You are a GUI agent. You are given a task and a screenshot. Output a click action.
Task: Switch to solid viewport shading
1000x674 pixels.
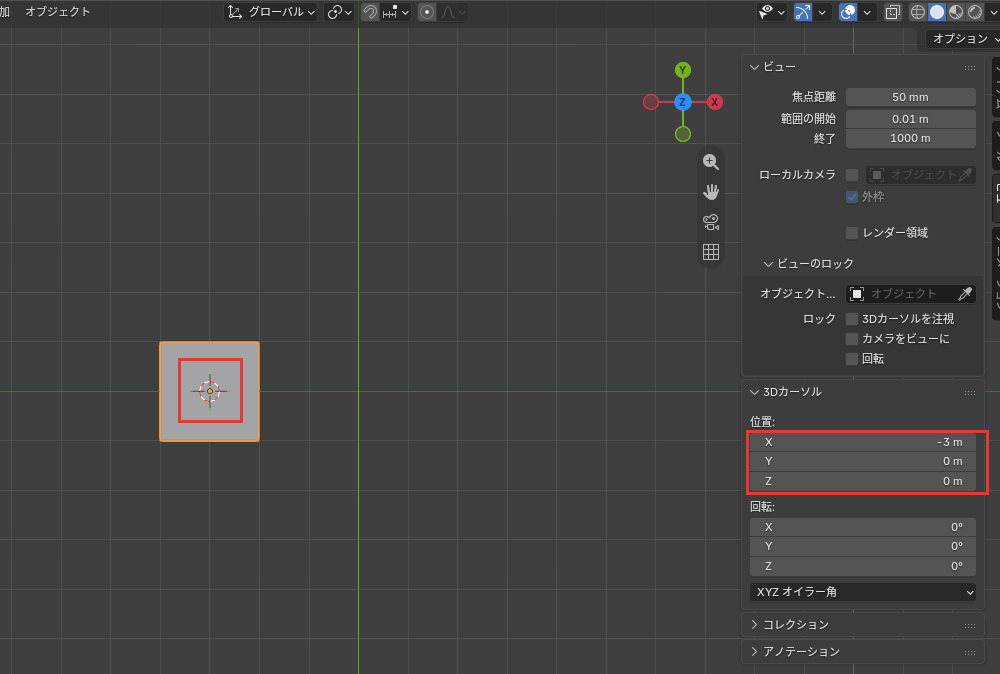(x=937, y=12)
